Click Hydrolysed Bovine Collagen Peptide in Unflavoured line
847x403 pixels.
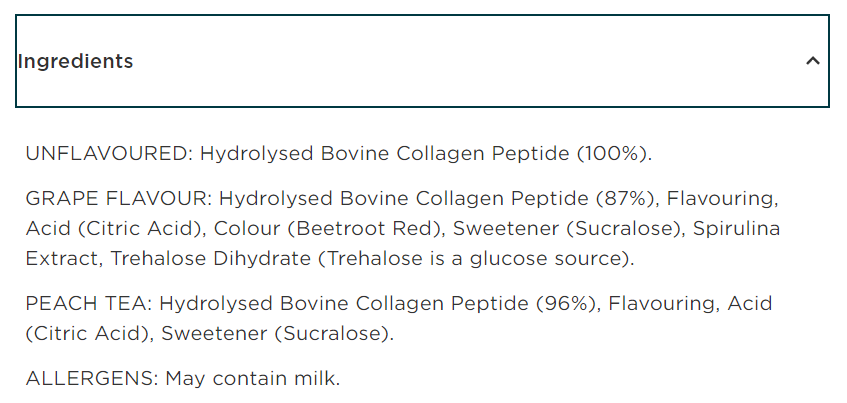[384, 154]
